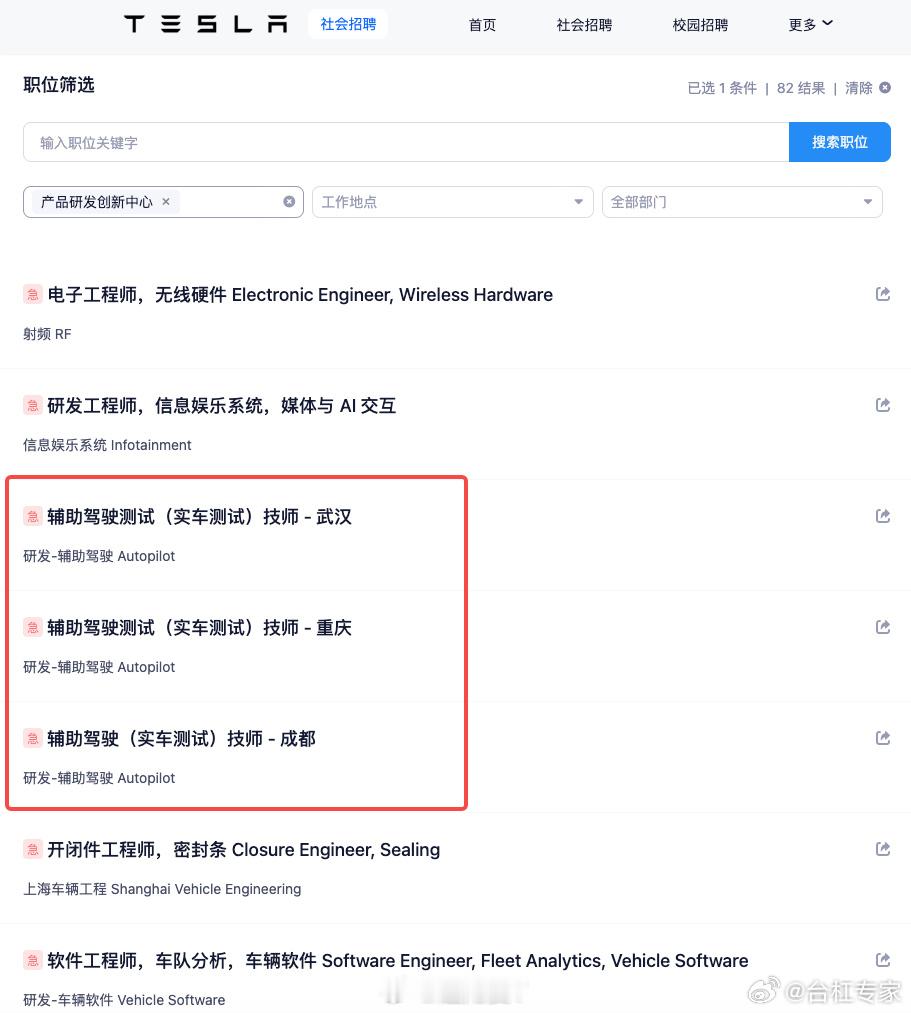Open 社会招聘 in the top navigation
Screen dimensions: 911x1013
coord(584,25)
